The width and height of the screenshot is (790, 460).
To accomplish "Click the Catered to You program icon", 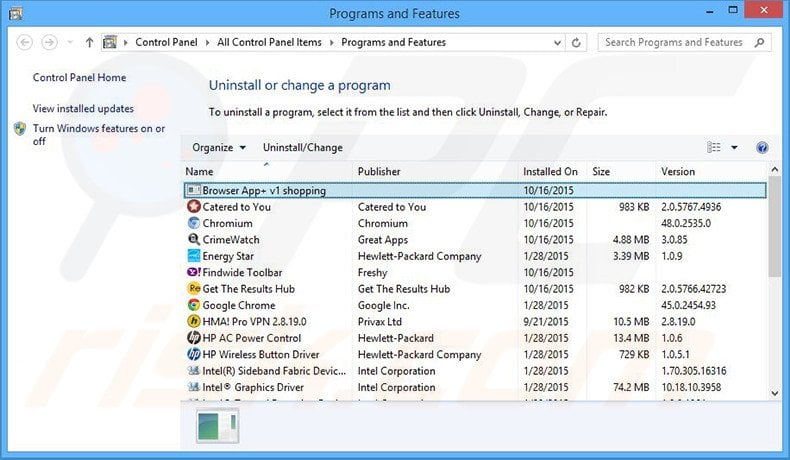I will click(193, 207).
